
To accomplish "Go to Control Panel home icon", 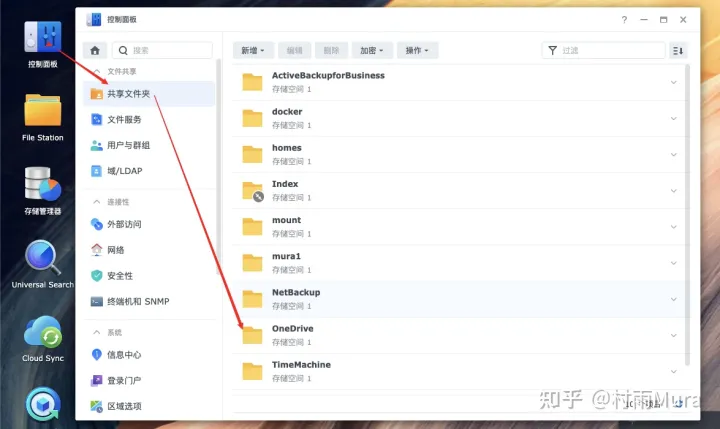I will pos(95,51).
